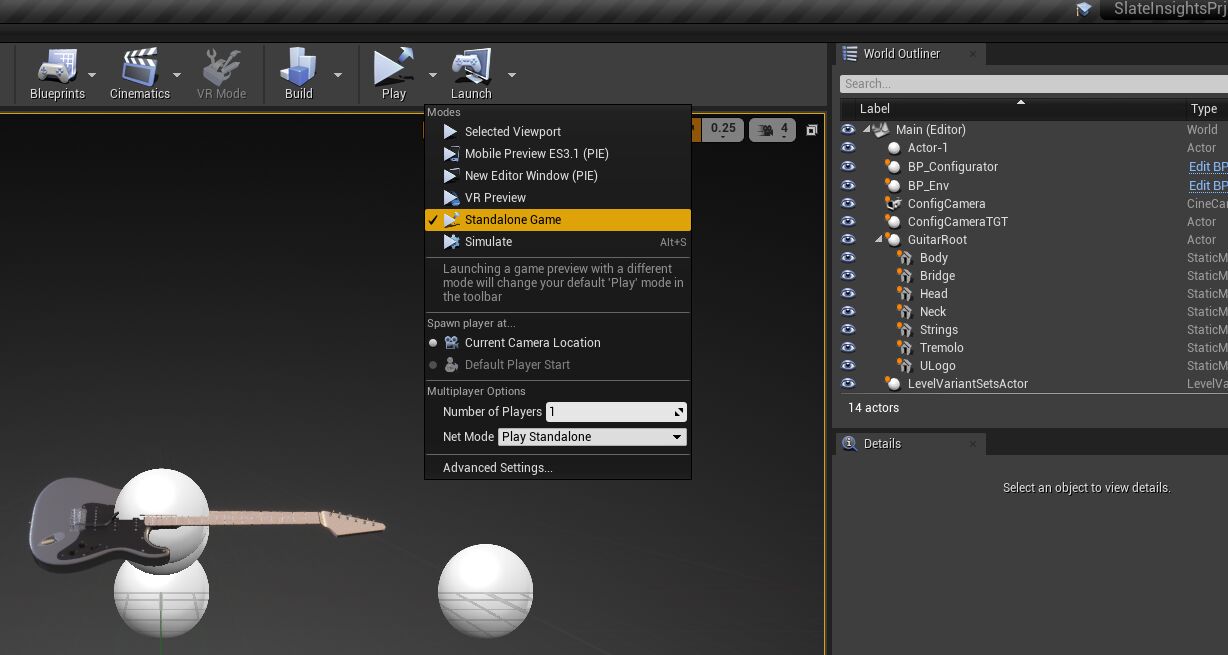
Task: Click the Edit BP link for BP_Configurator
Action: 1206,167
